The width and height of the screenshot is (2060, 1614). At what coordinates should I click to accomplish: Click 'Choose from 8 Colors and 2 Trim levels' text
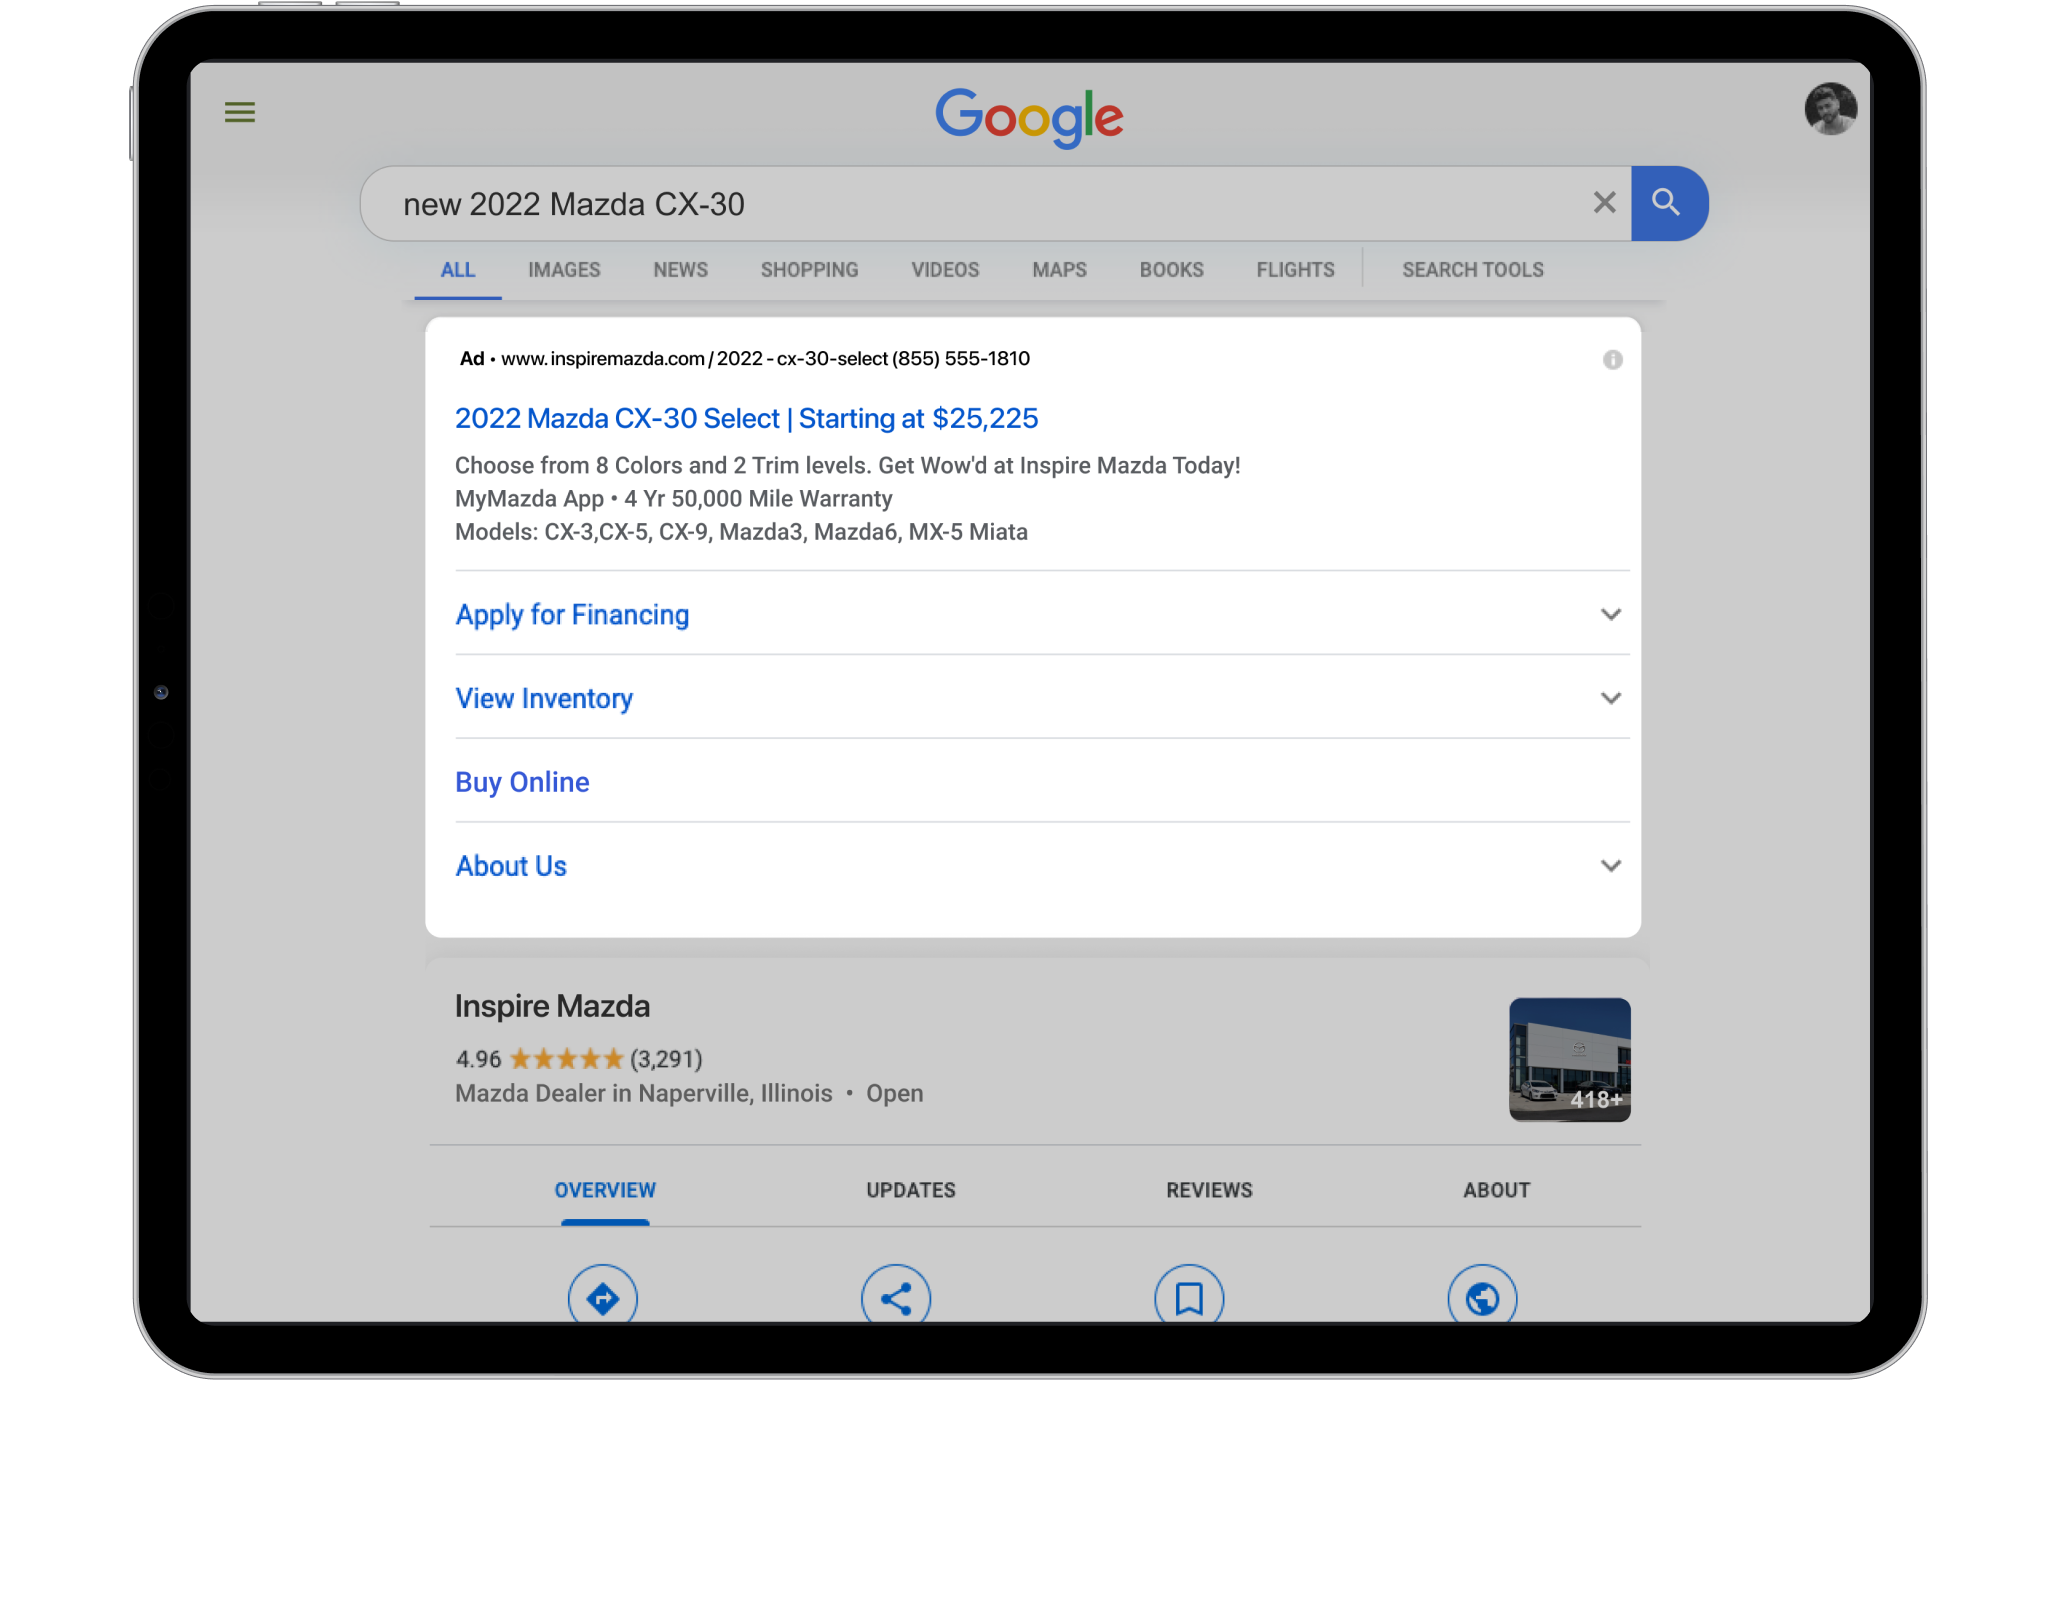click(663, 466)
